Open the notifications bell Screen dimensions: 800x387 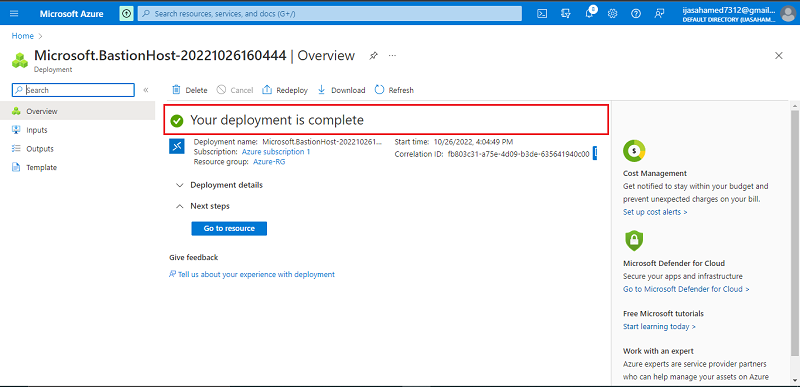click(589, 13)
